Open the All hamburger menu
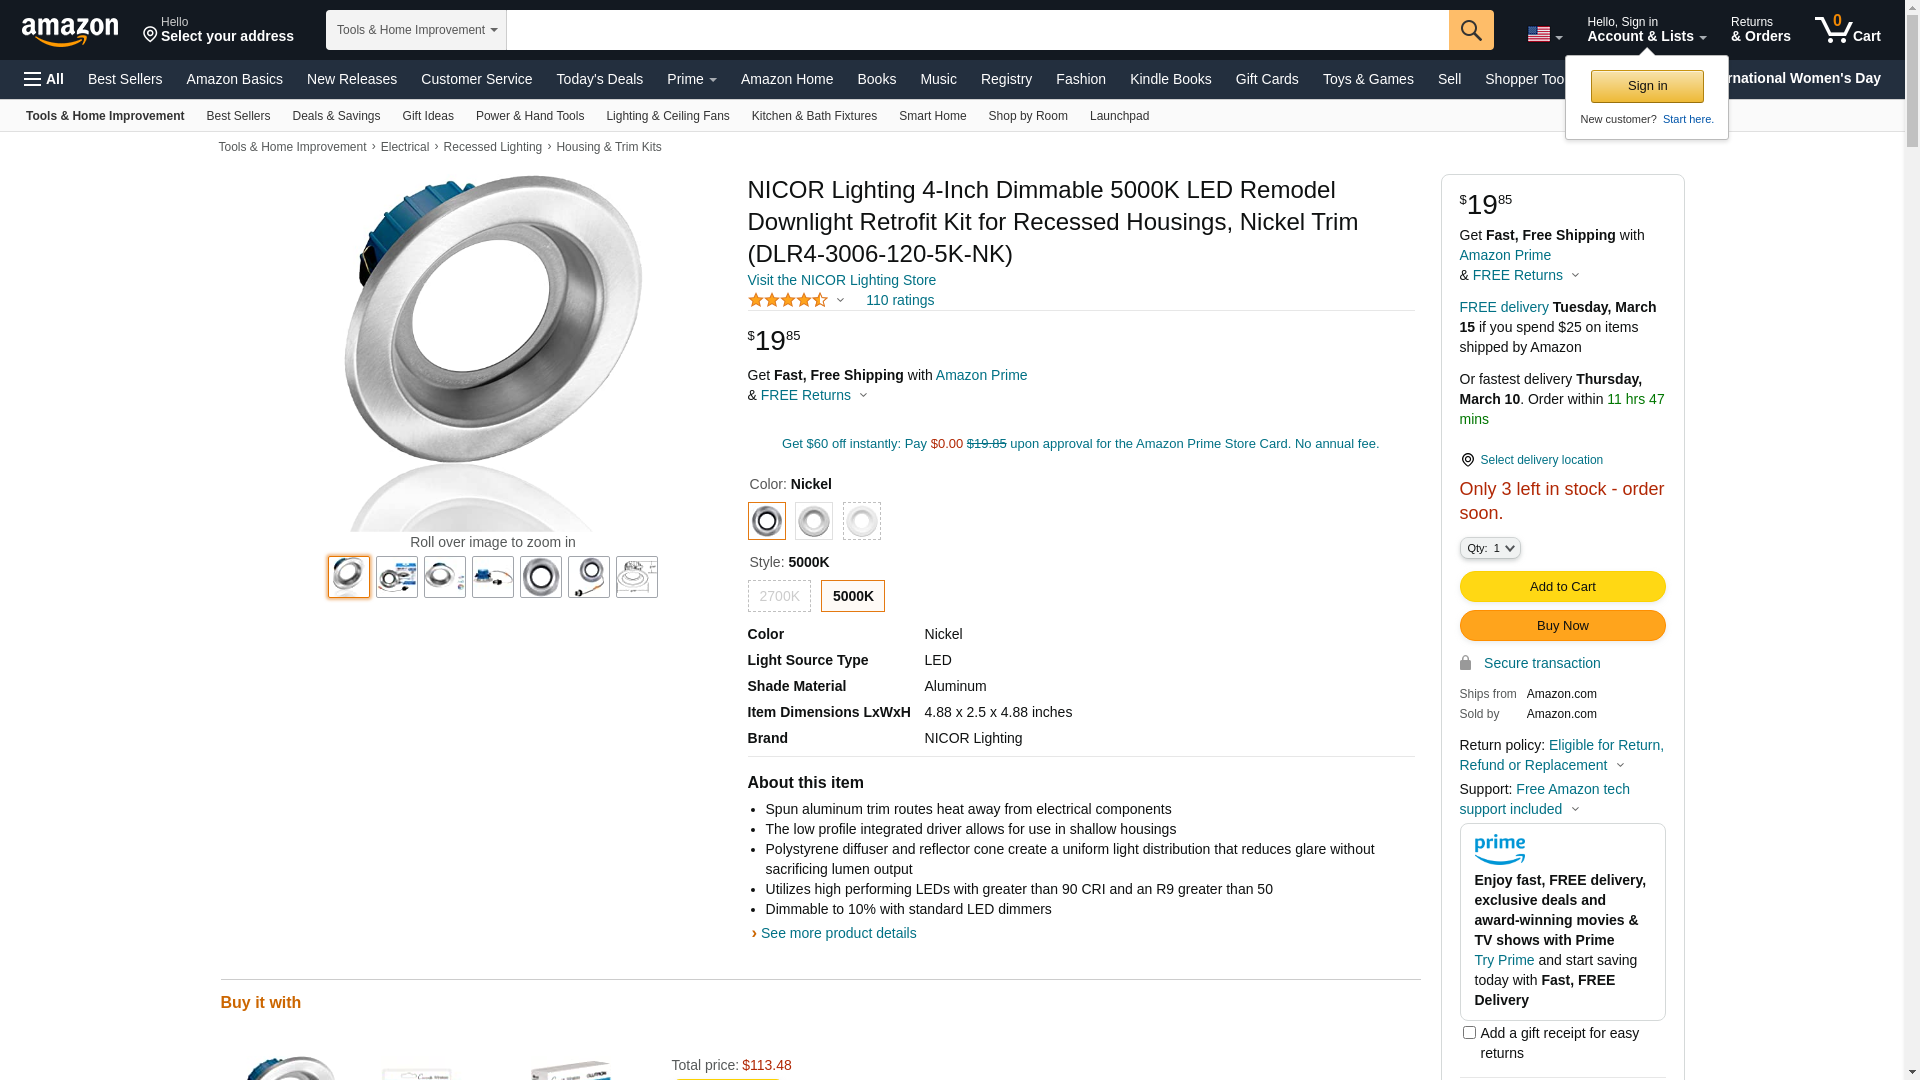Viewport: 1920px width, 1080px height. (x=44, y=79)
